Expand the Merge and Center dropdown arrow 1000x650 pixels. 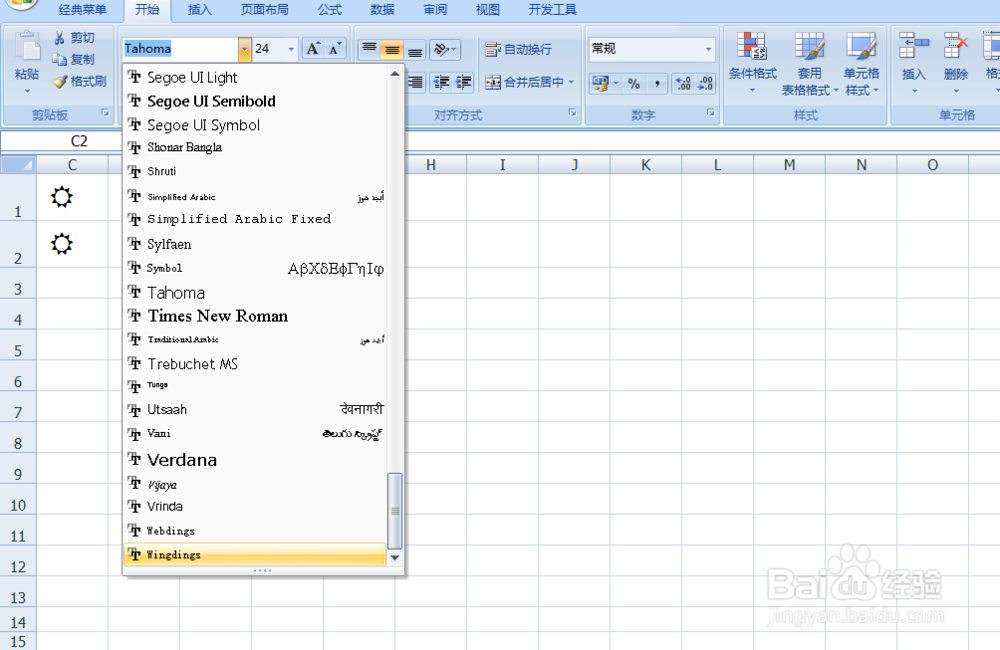point(571,82)
